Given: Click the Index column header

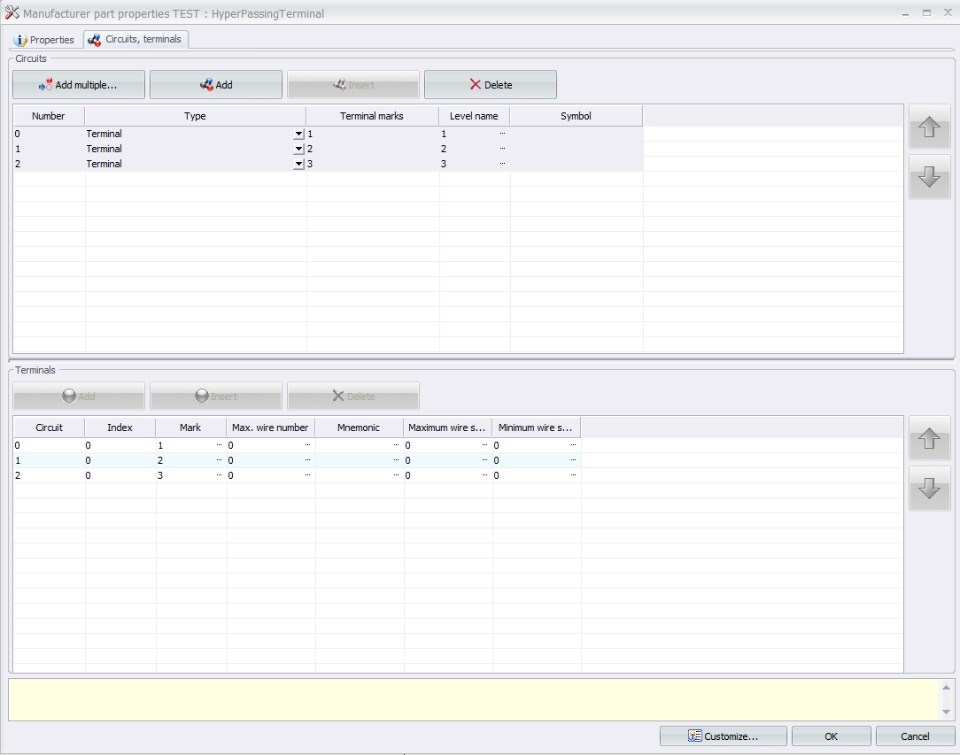Looking at the screenshot, I should pos(120,427).
